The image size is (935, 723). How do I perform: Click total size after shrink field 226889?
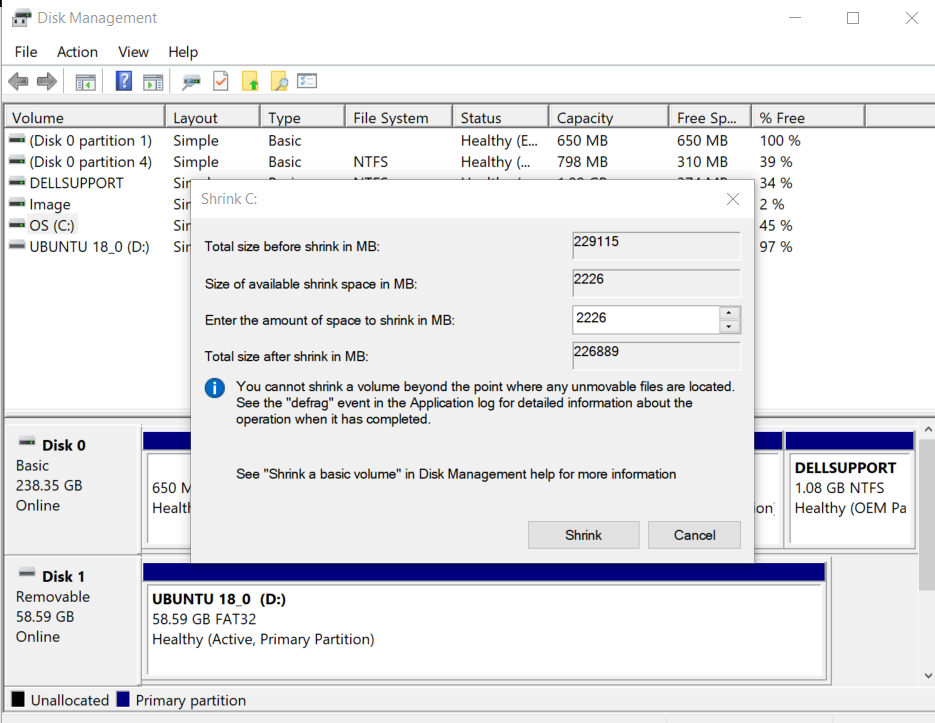[x=656, y=356]
